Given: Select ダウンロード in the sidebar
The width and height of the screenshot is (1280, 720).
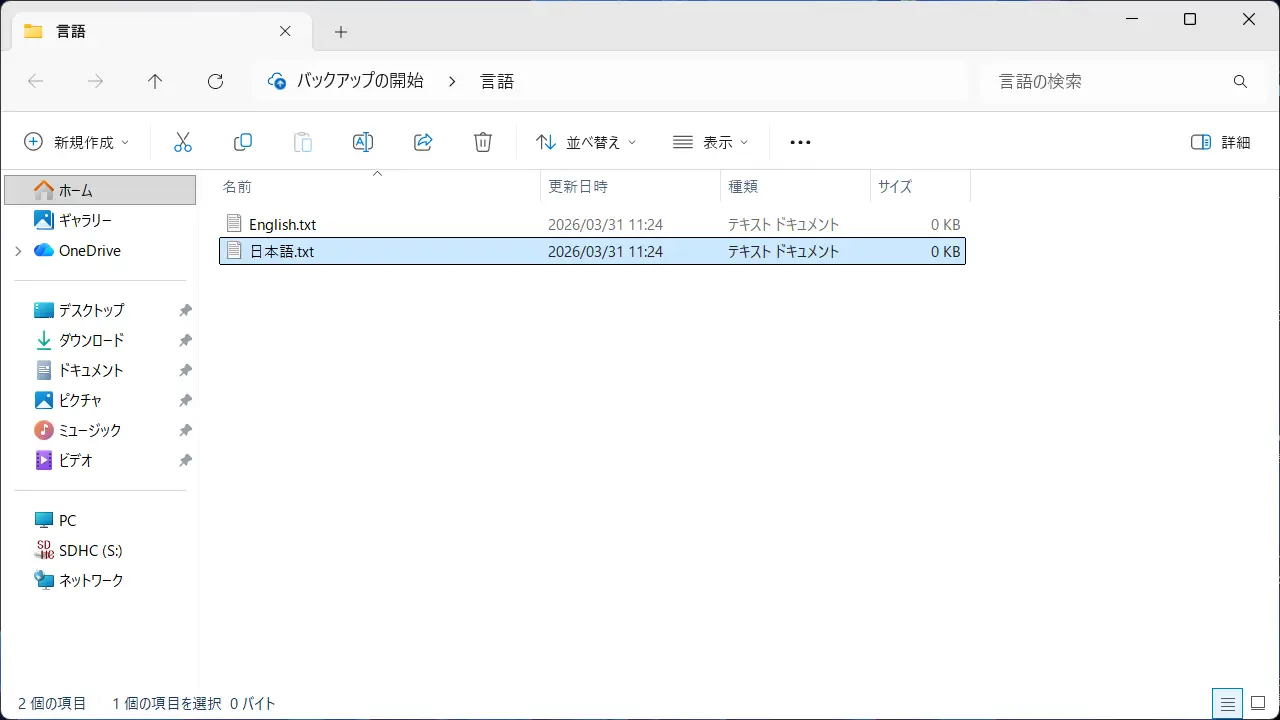Looking at the screenshot, I should pyautogui.click(x=91, y=340).
